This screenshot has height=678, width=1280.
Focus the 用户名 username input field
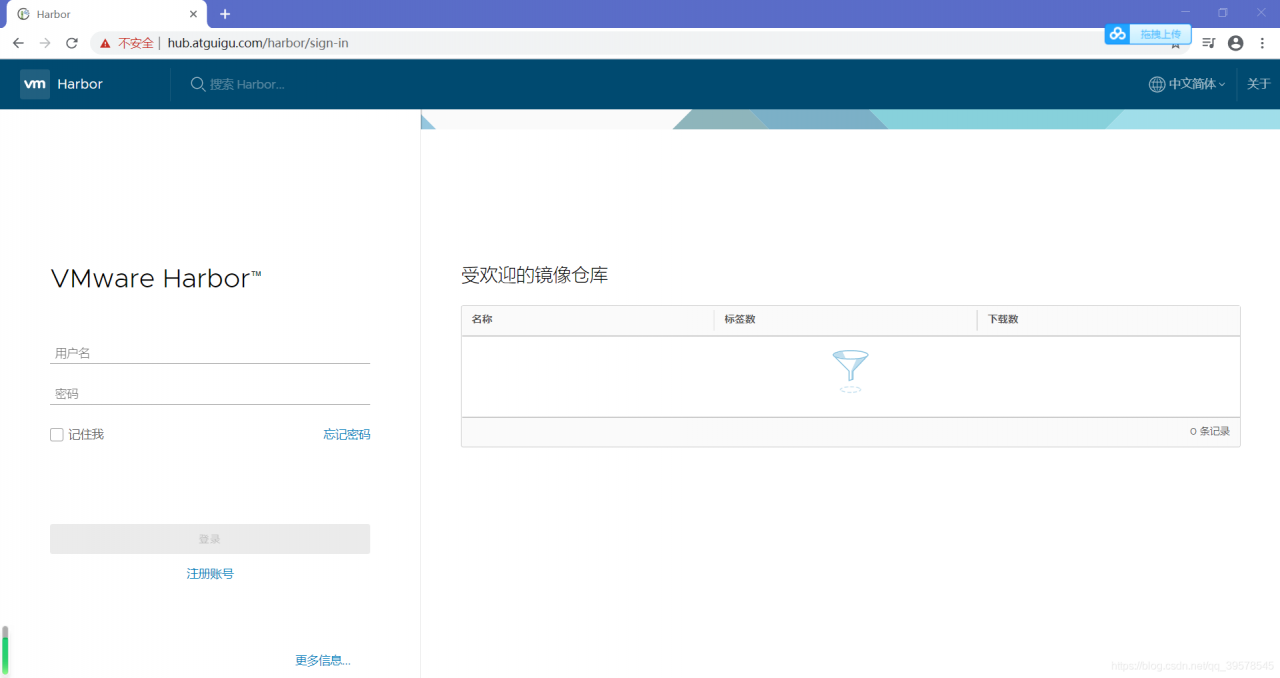[210, 353]
